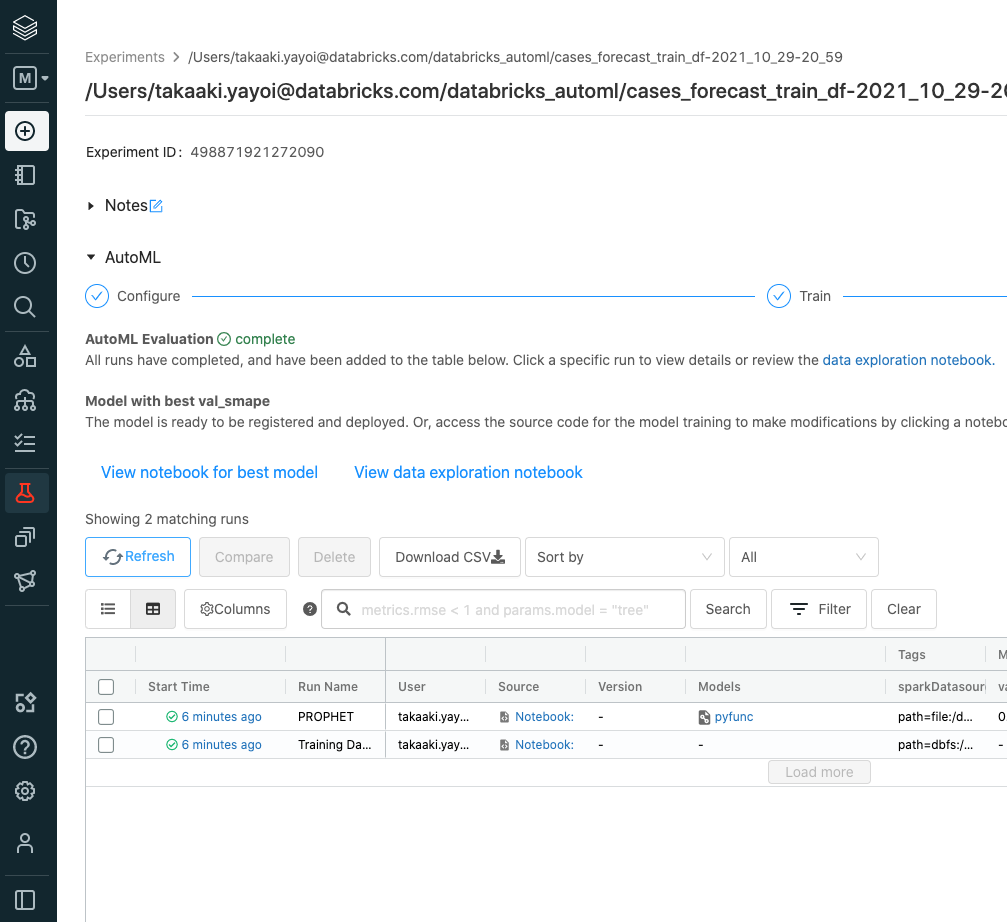The width and height of the screenshot is (1007, 922).
Task: Click the Clear button
Action: 904,609
